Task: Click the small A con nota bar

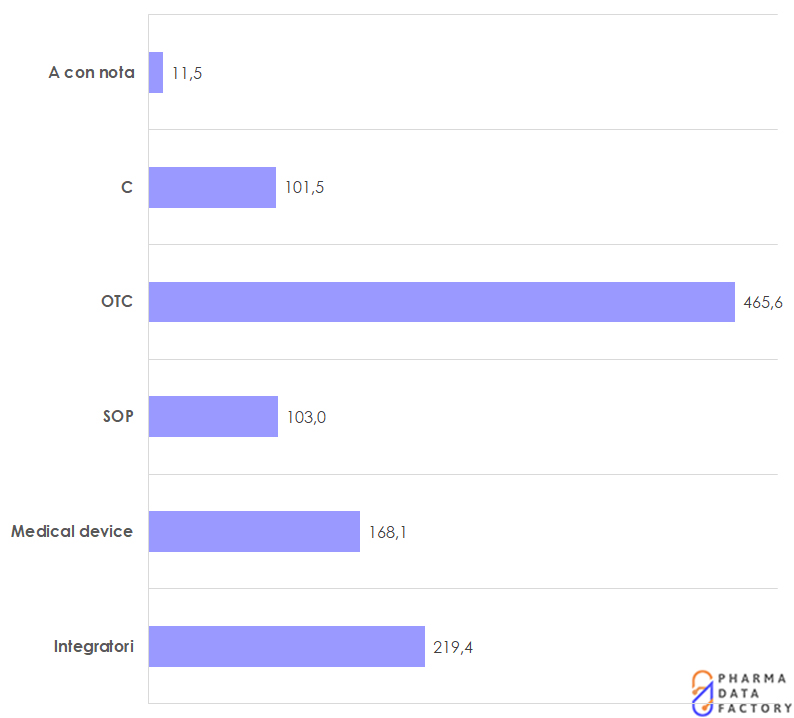Action: coord(156,73)
